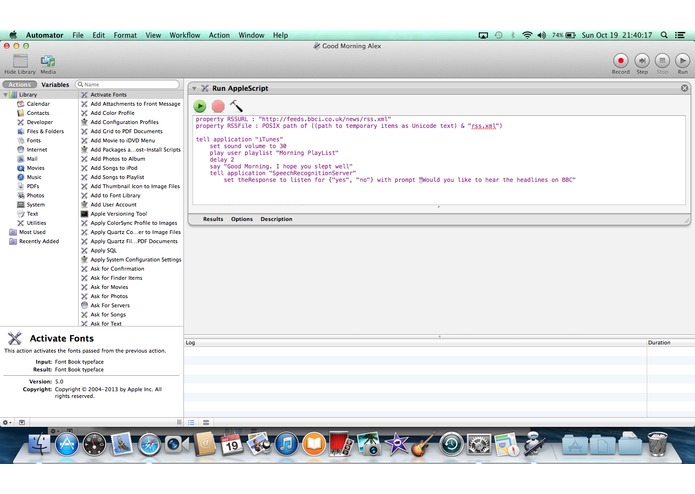Select Contacts in the Library

38,113
